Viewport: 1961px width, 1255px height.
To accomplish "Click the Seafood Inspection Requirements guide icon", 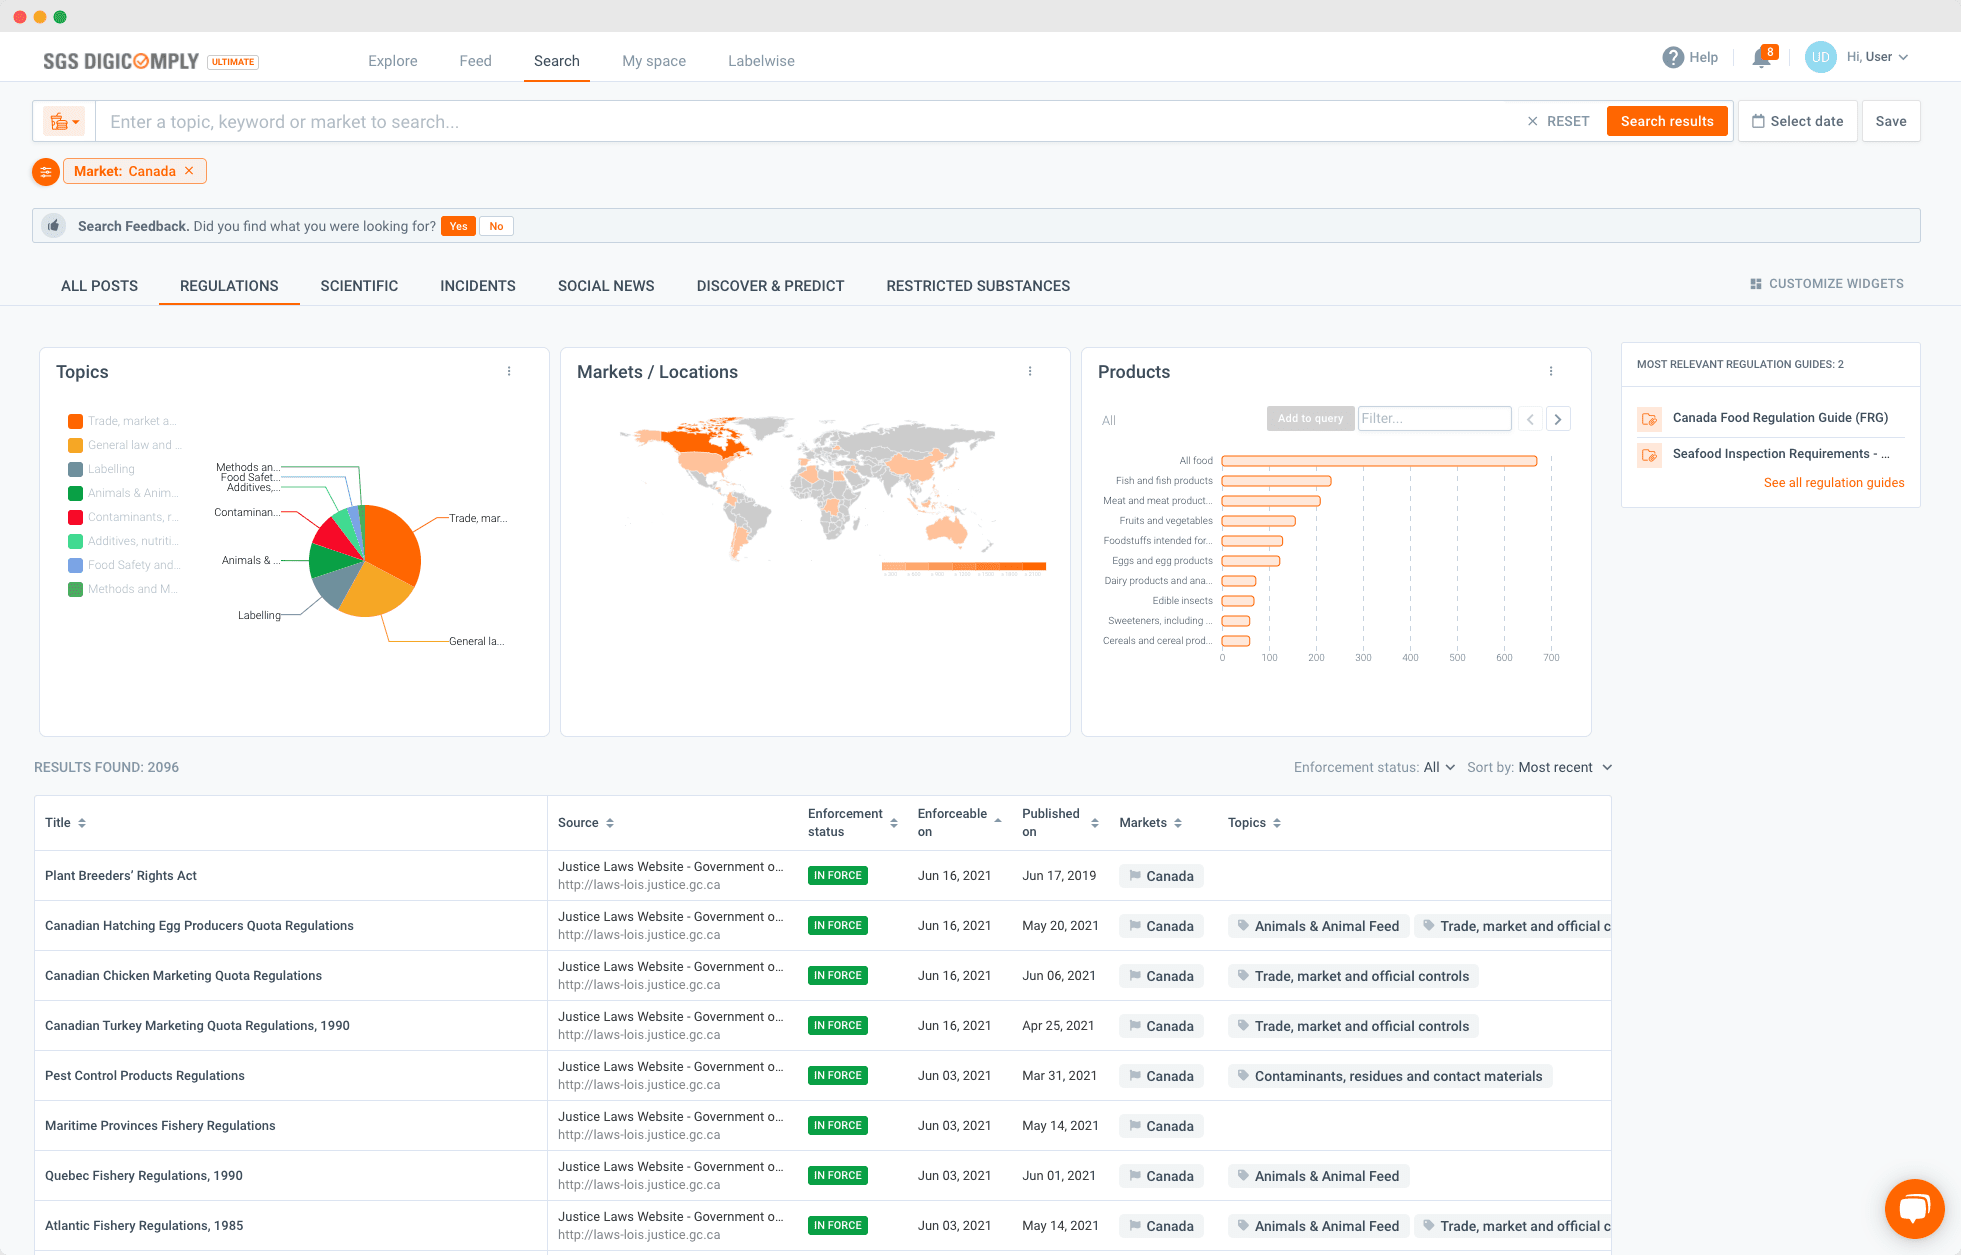I will (1649, 455).
